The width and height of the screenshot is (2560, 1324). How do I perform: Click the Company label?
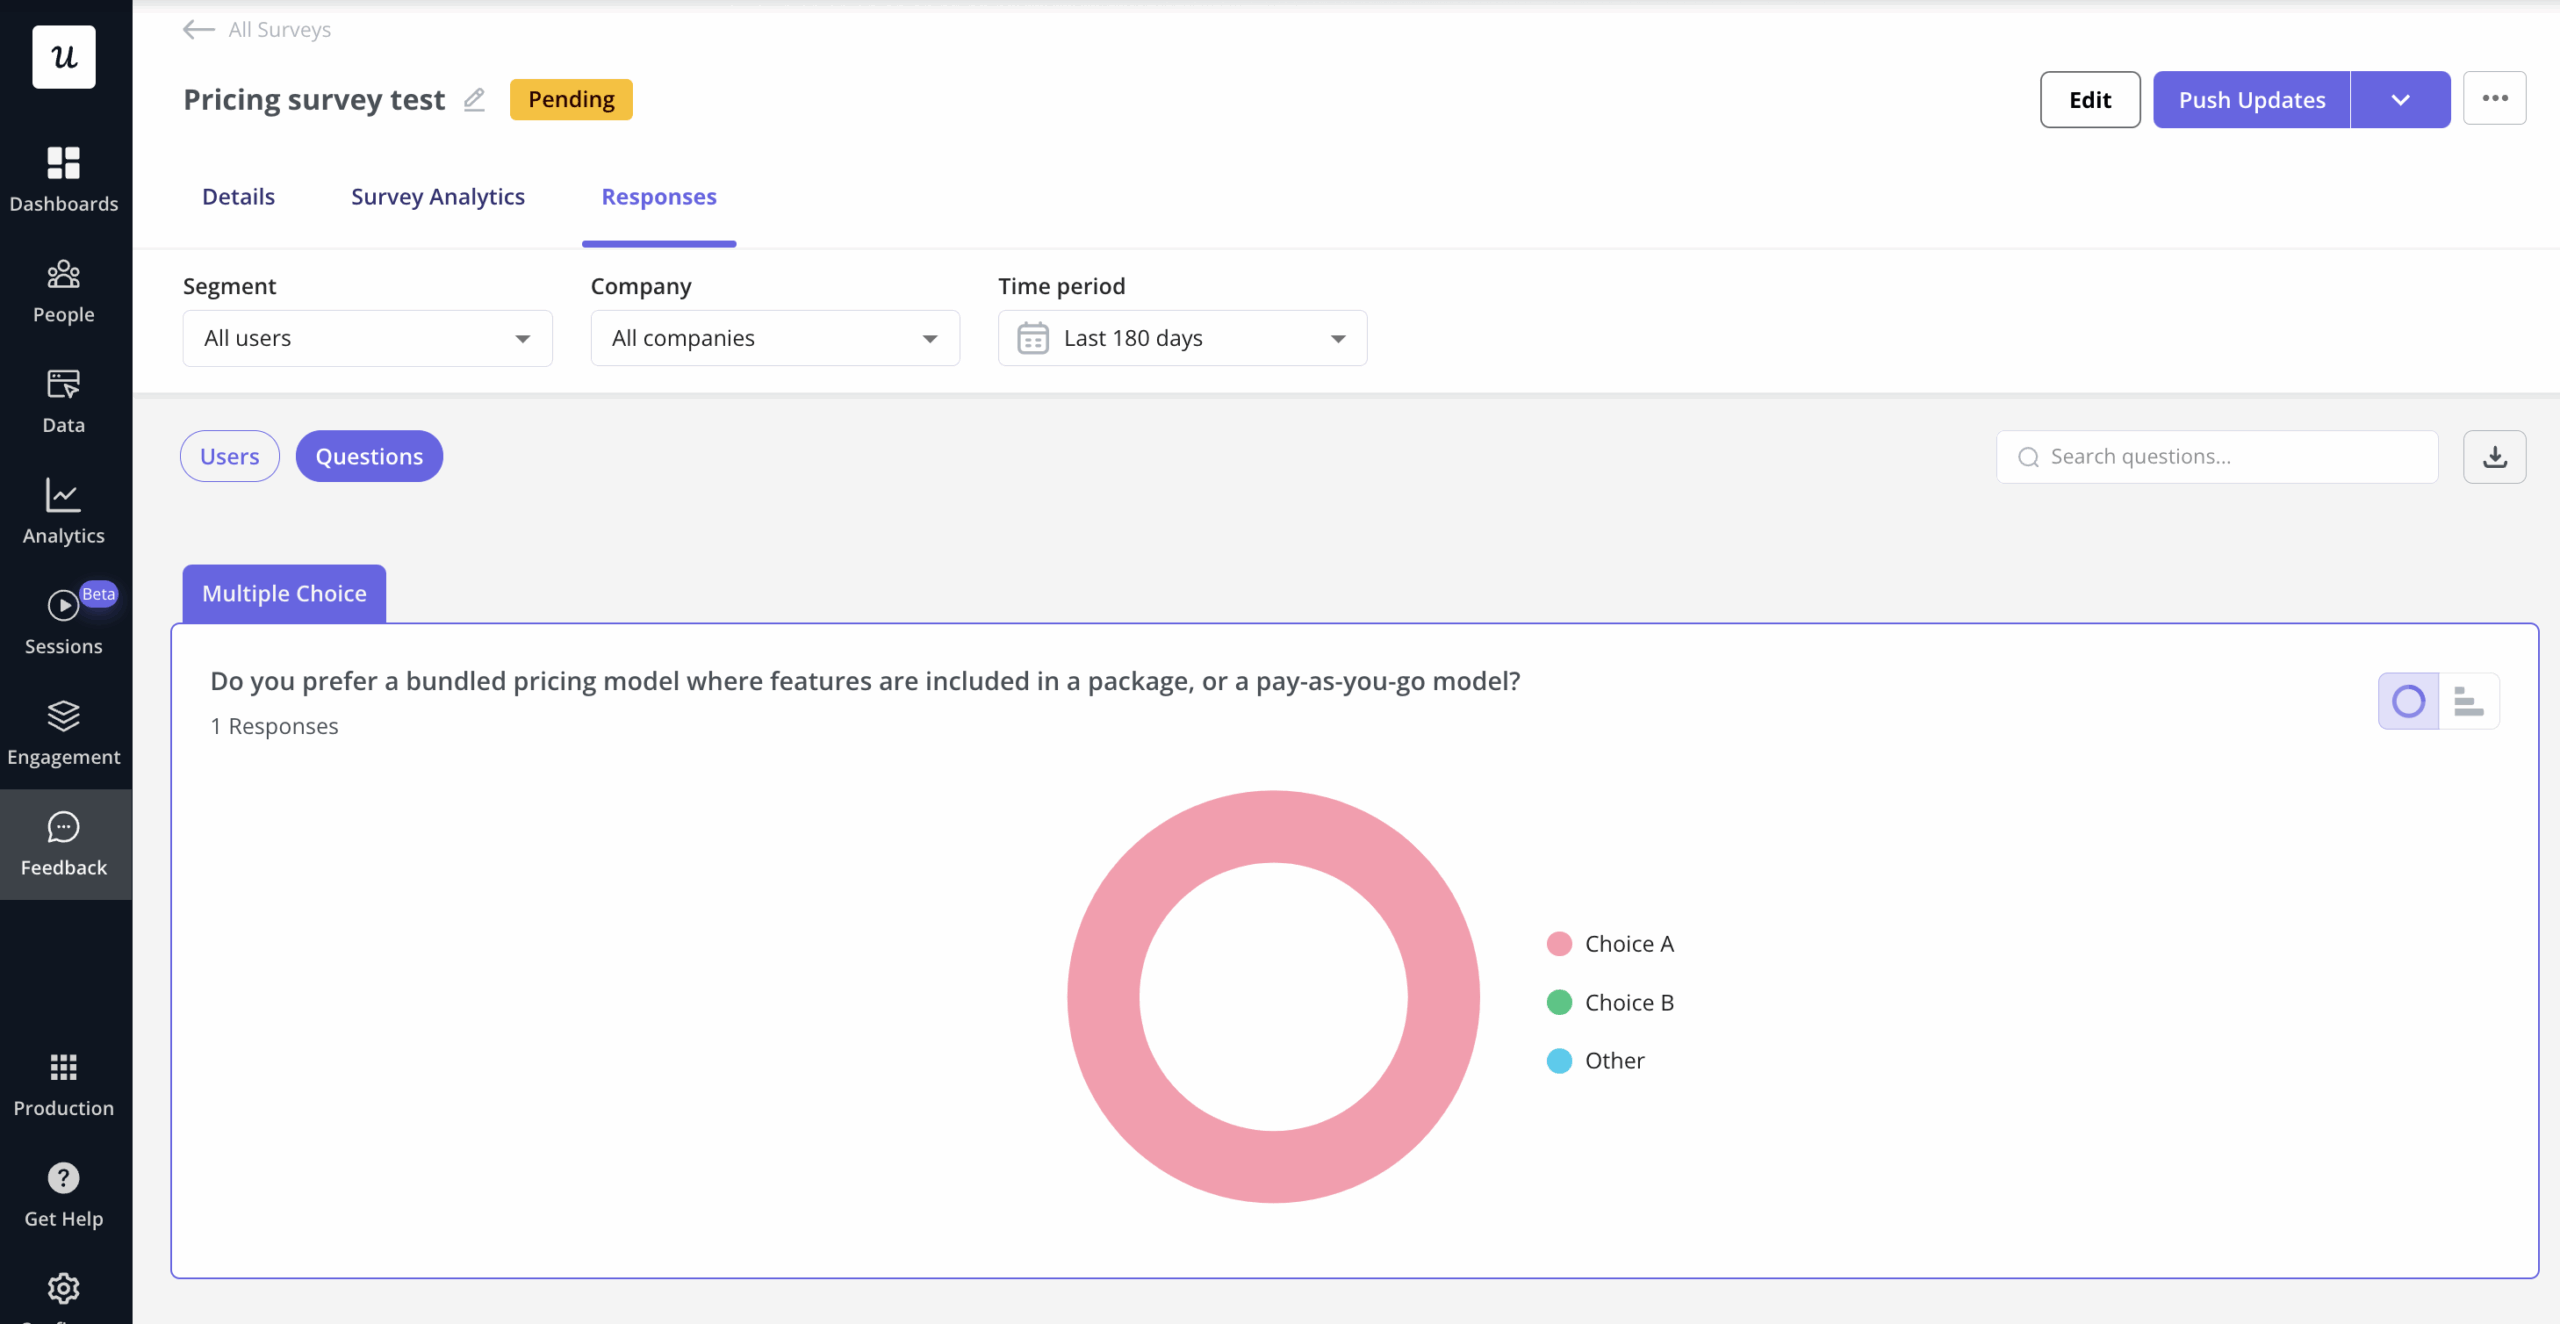641,286
